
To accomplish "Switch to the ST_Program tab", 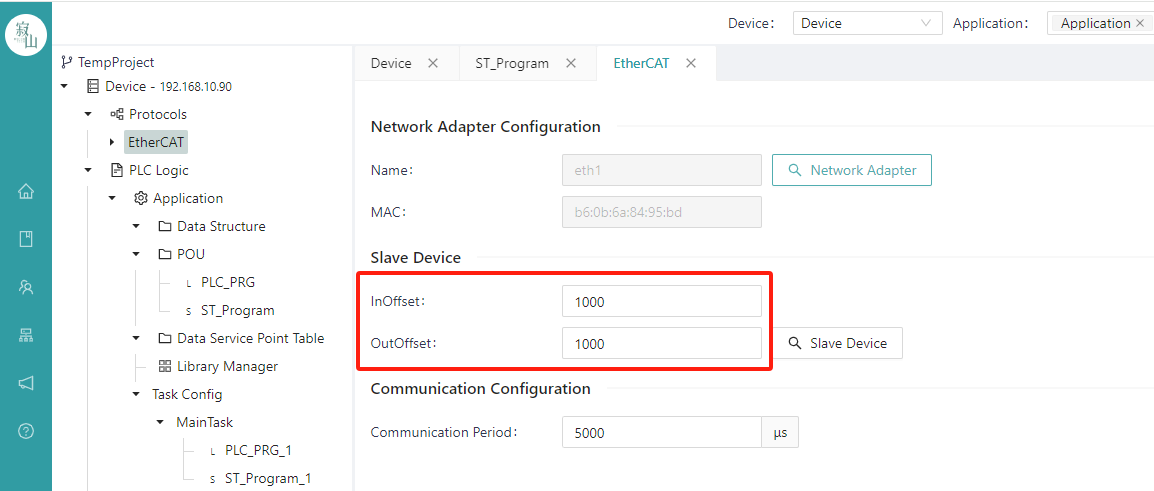I will 512,63.
